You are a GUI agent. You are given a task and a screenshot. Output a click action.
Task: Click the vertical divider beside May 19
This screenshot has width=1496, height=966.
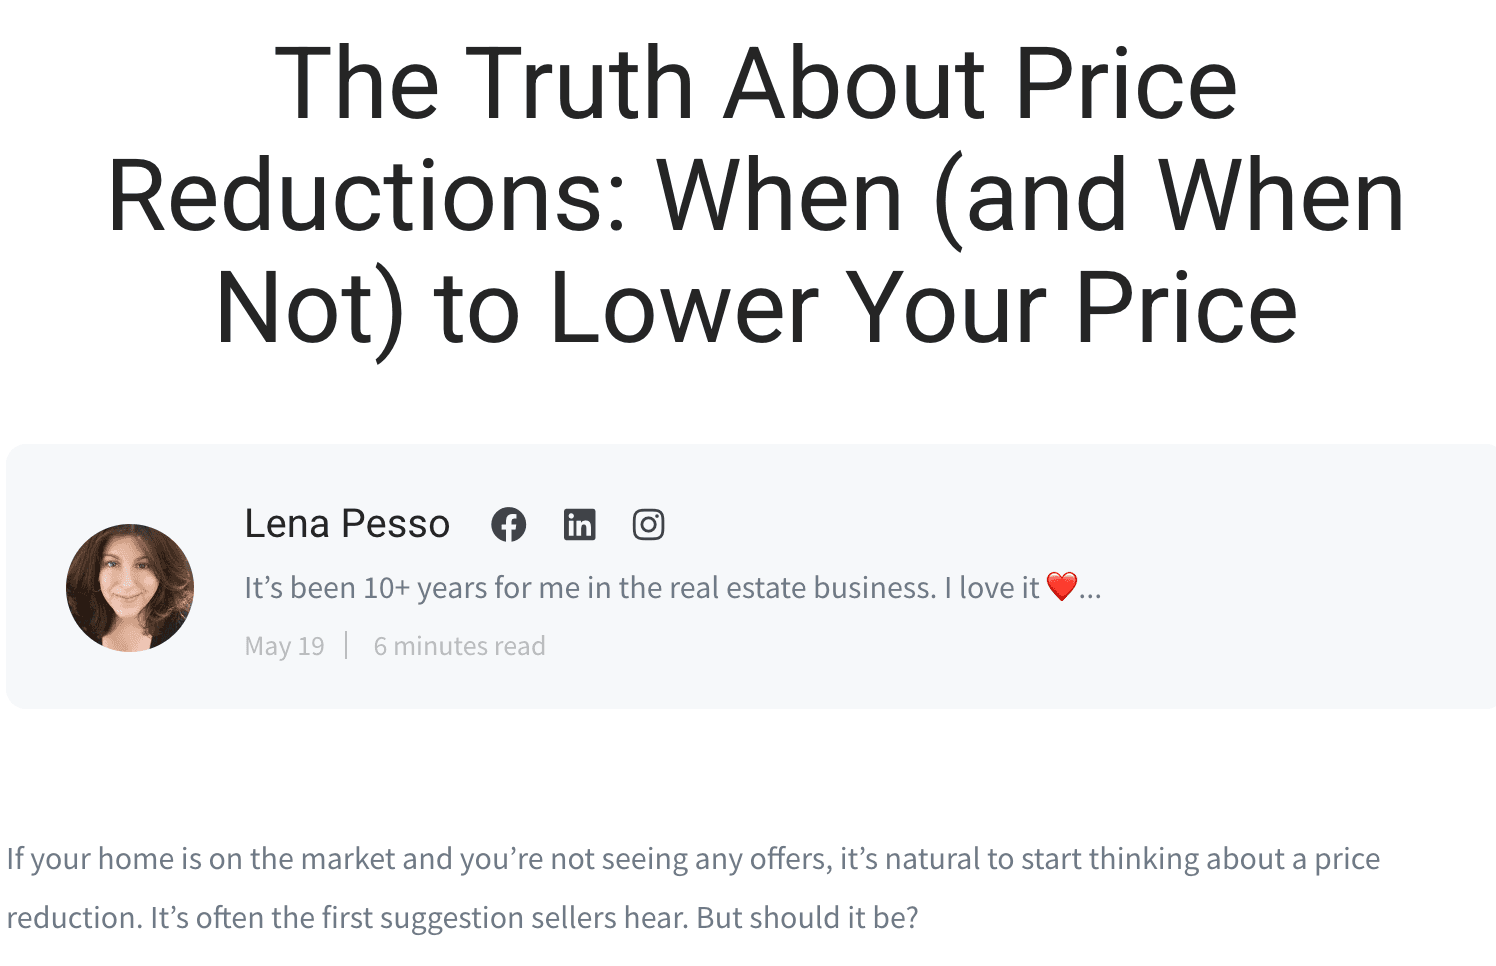coord(346,645)
